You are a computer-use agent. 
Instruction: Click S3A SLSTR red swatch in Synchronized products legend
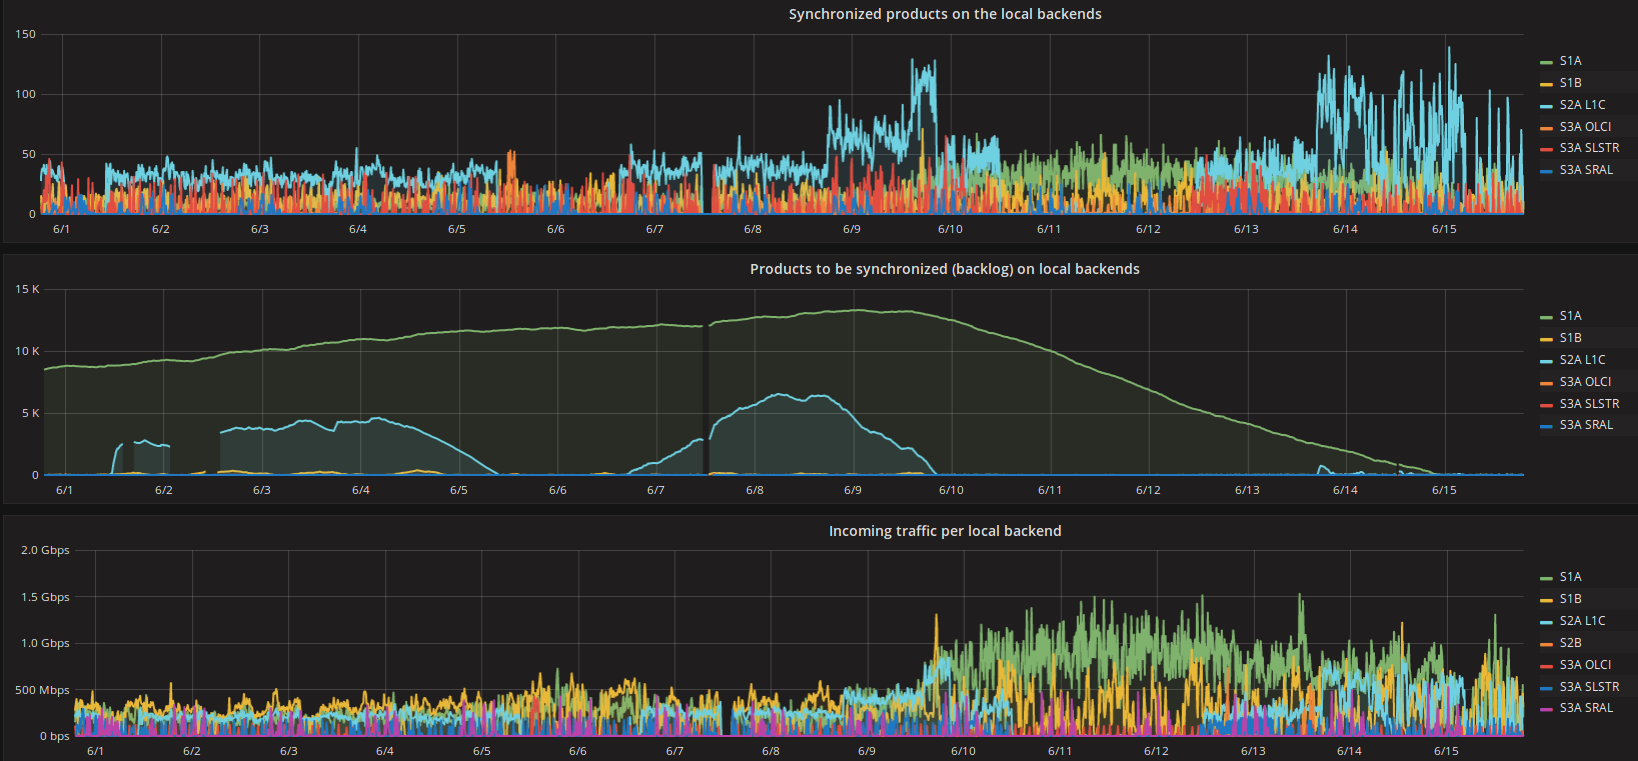point(1546,149)
